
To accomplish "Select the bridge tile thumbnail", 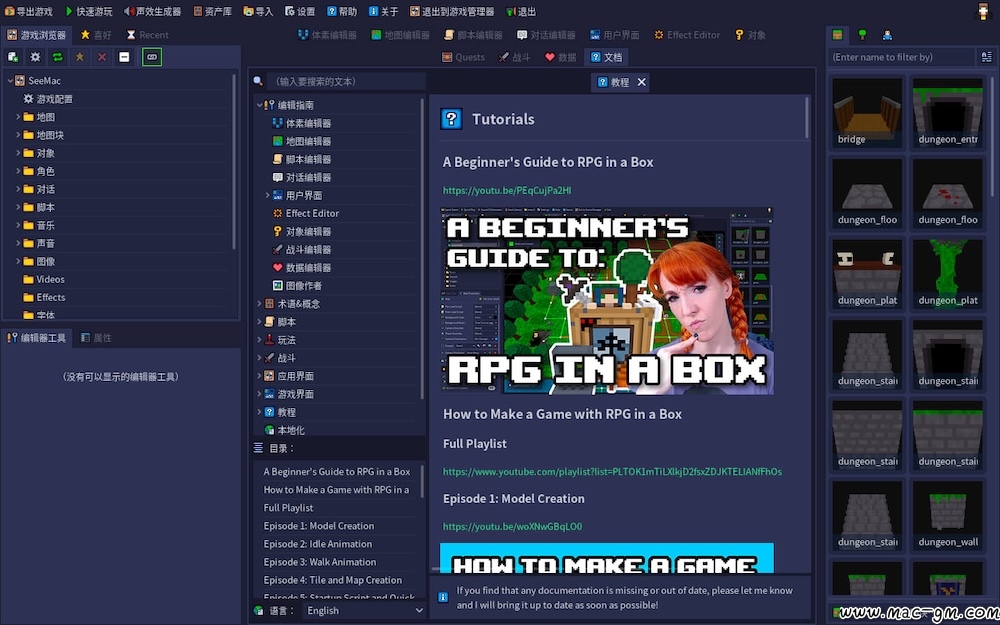I will (x=867, y=112).
